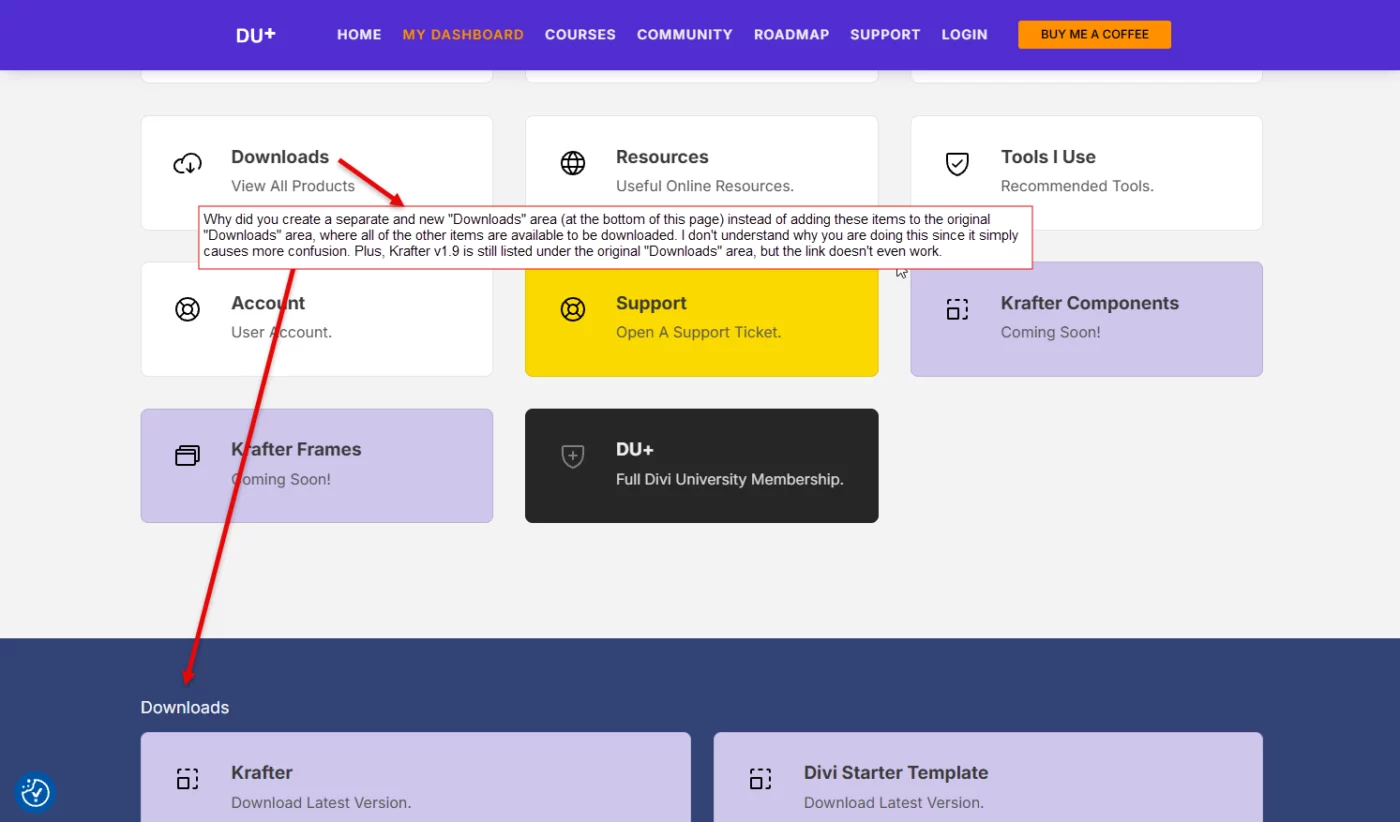Click the Divi Starter Template card icon
This screenshot has height=822, width=1400.
click(x=760, y=778)
